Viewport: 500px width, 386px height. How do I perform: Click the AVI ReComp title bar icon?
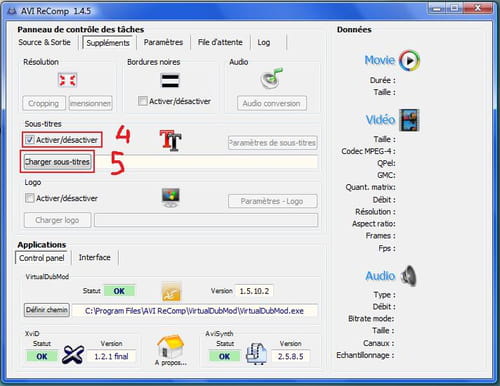[x=12, y=11]
